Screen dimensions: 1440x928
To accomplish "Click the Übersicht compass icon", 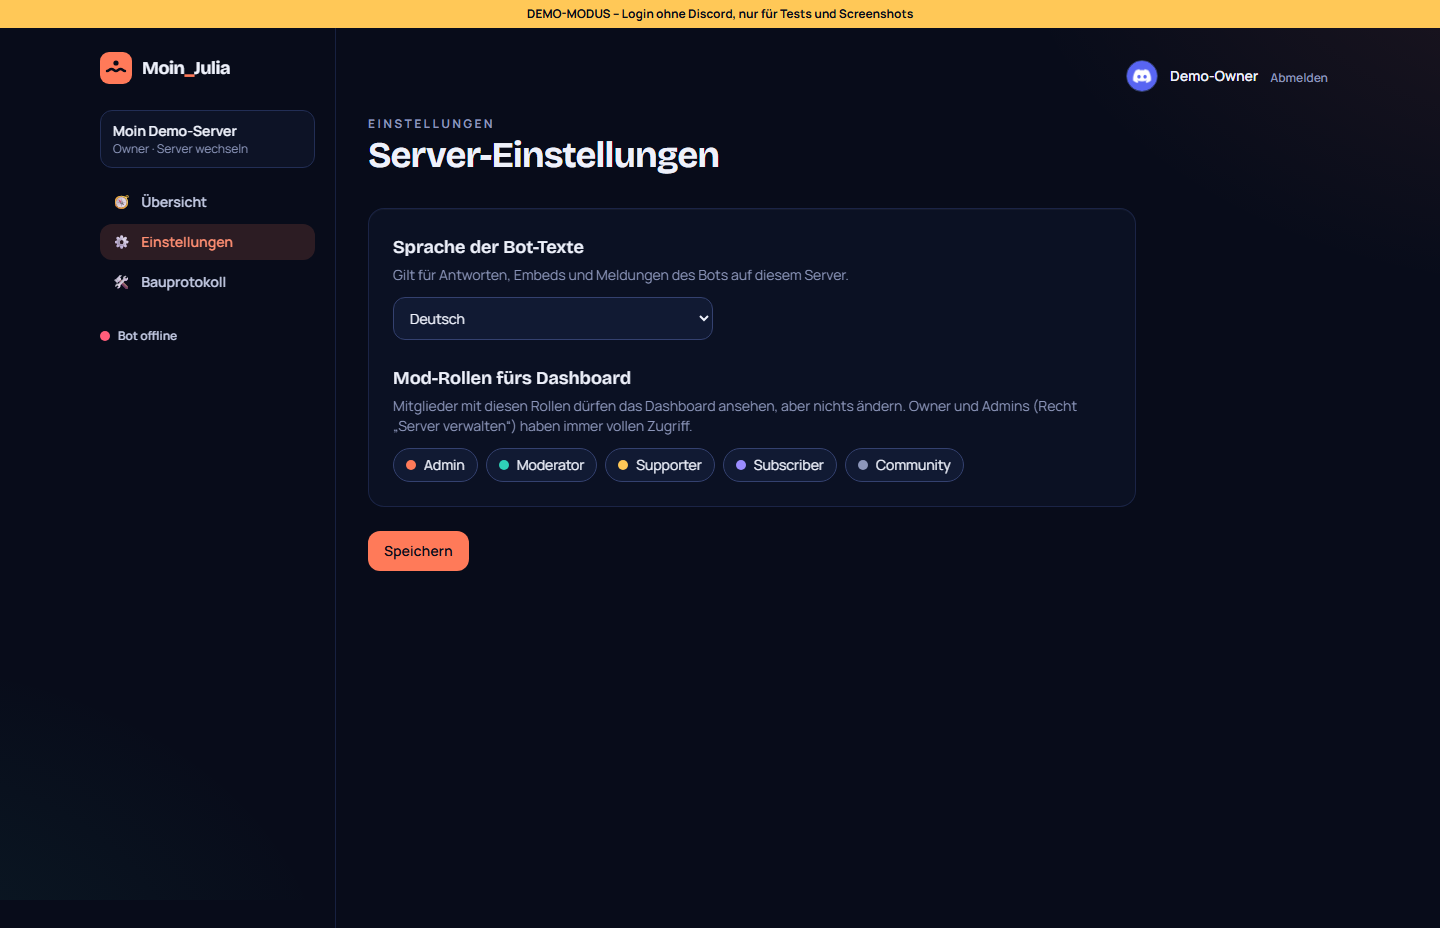I will pos(122,202).
